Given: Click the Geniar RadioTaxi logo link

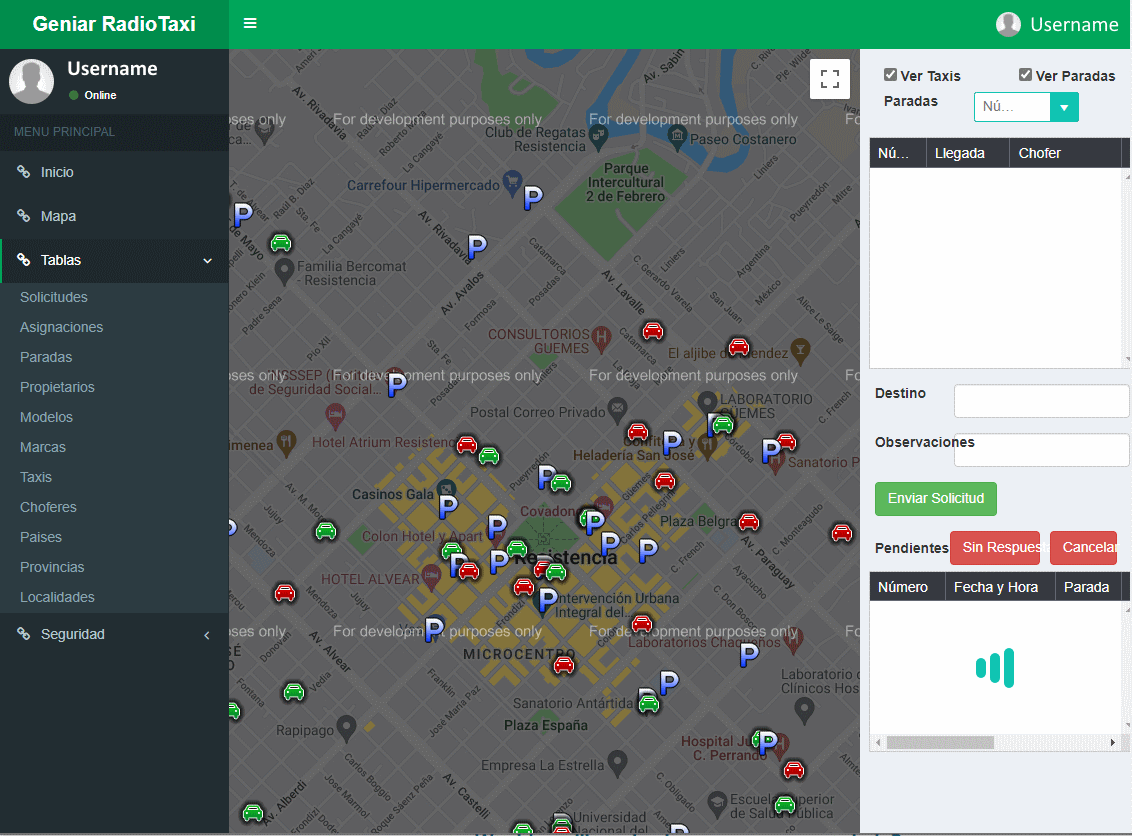Looking at the screenshot, I should coord(114,24).
